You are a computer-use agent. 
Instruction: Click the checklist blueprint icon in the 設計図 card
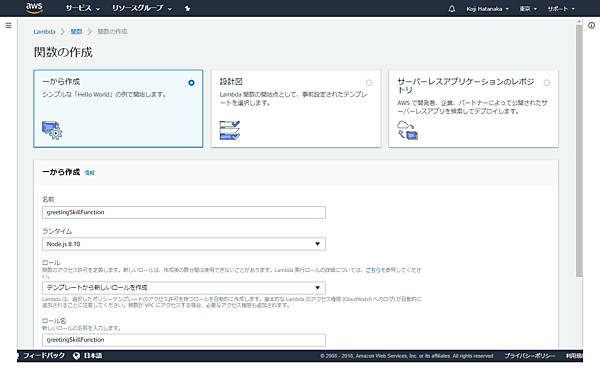pyautogui.click(x=230, y=130)
